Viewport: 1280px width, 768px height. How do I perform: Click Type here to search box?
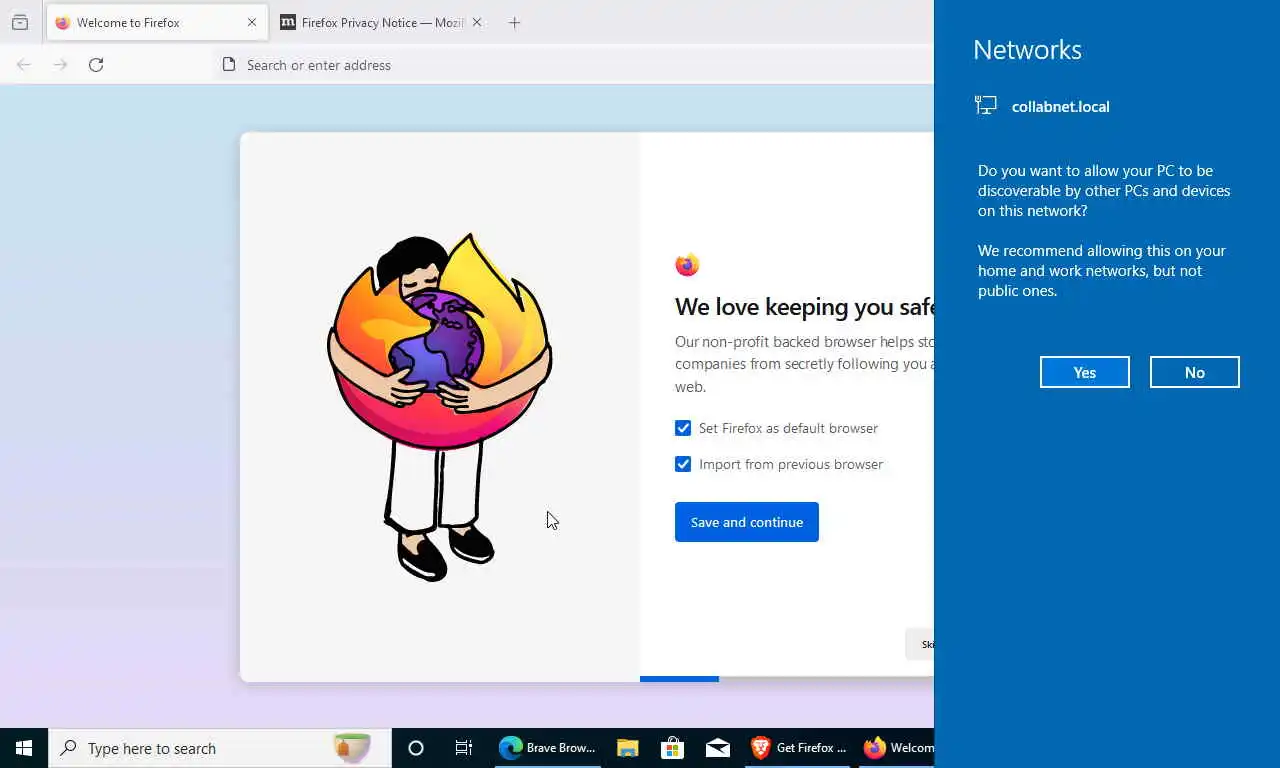click(220, 748)
